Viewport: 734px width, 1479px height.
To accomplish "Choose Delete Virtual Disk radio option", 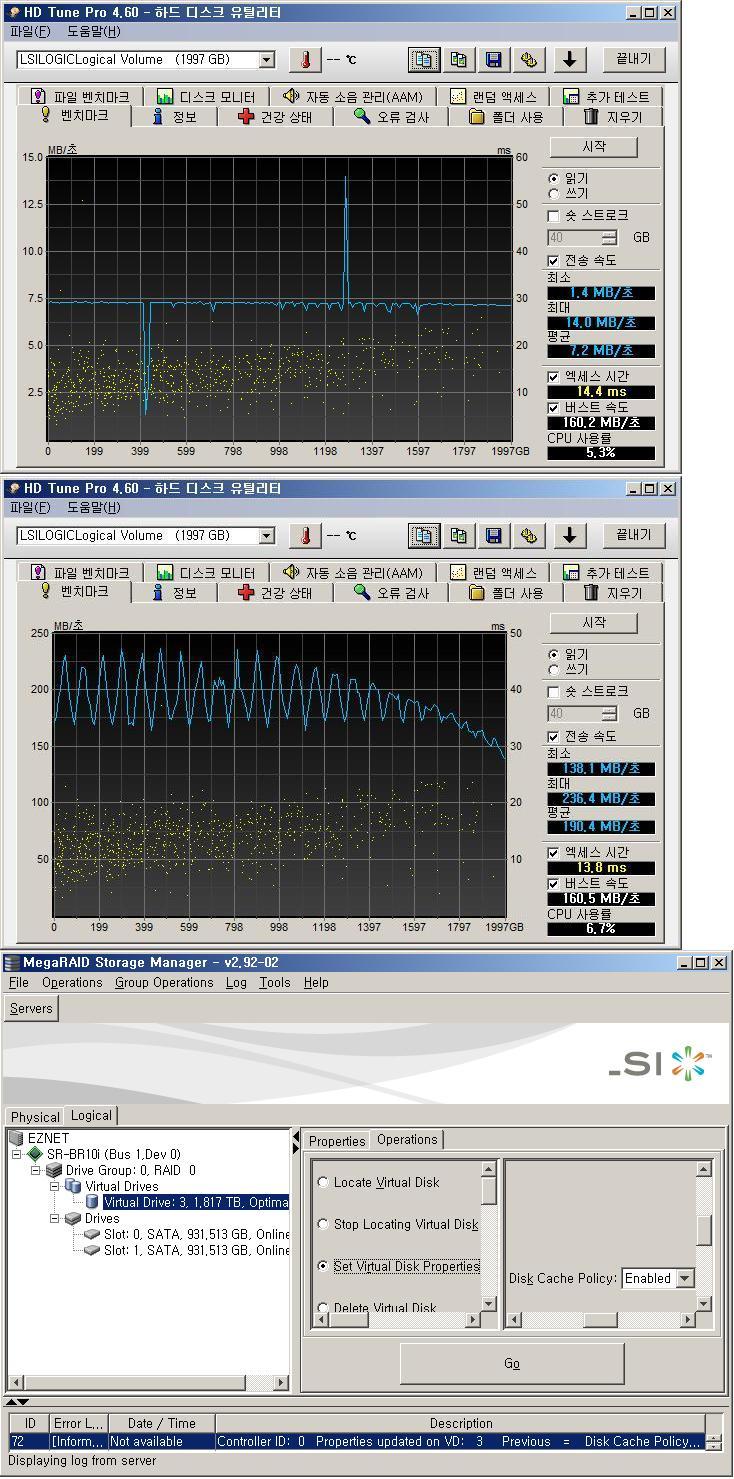I will pos(323,1307).
